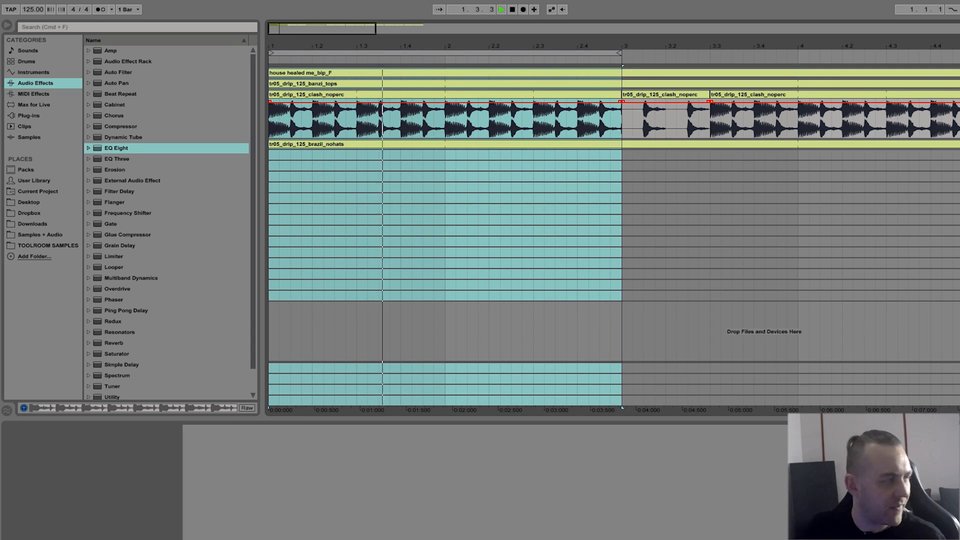Open the Plug-ins category
Viewport: 960px width, 540px height.
pos(43,115)
